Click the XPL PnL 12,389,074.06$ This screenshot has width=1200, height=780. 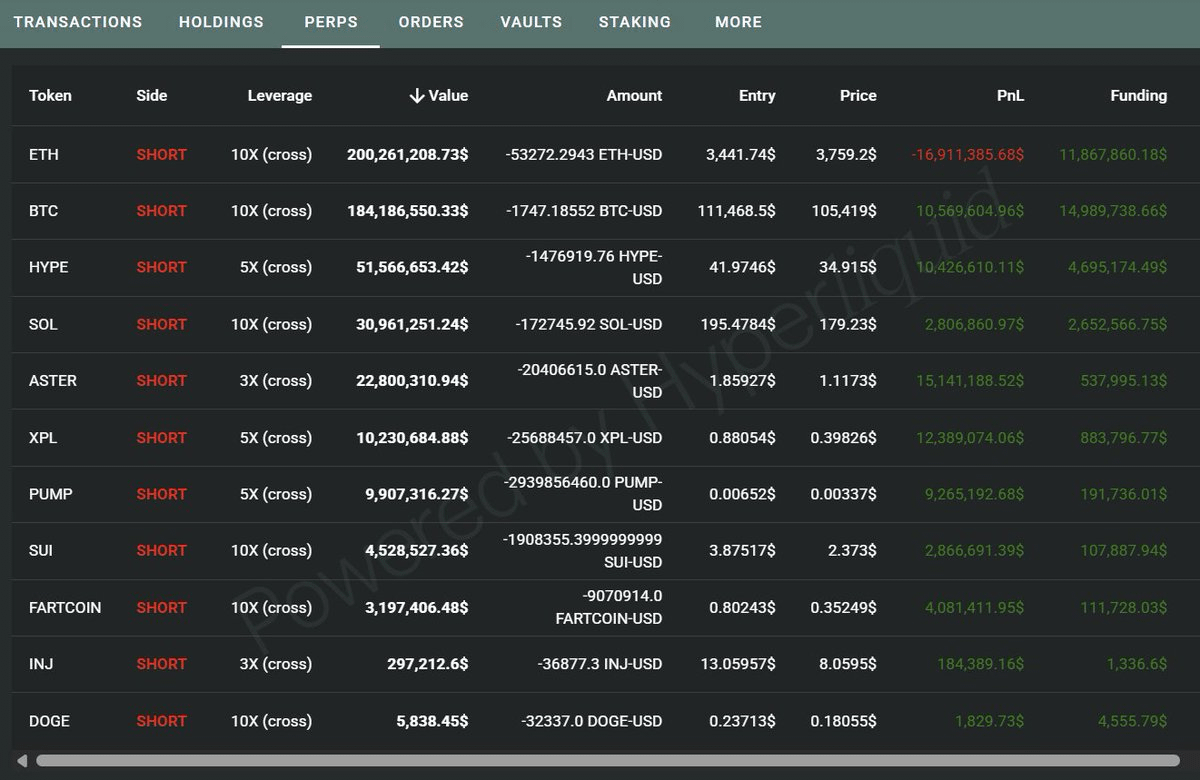tap(970, 438)
